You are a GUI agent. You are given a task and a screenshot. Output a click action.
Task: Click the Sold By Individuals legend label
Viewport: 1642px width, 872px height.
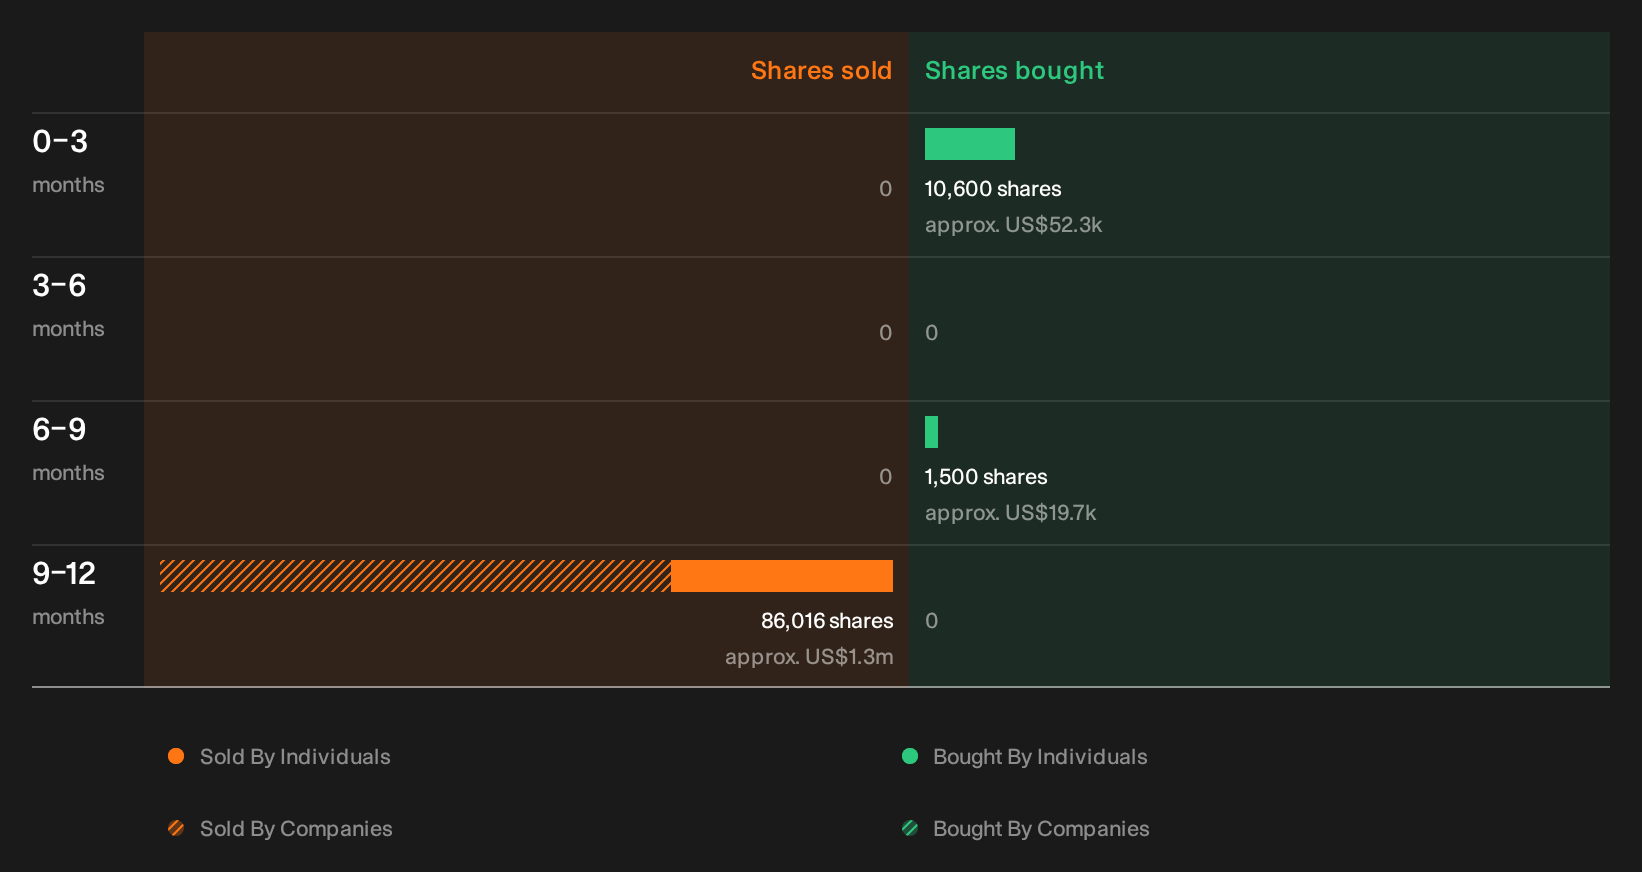click(295, 757)
